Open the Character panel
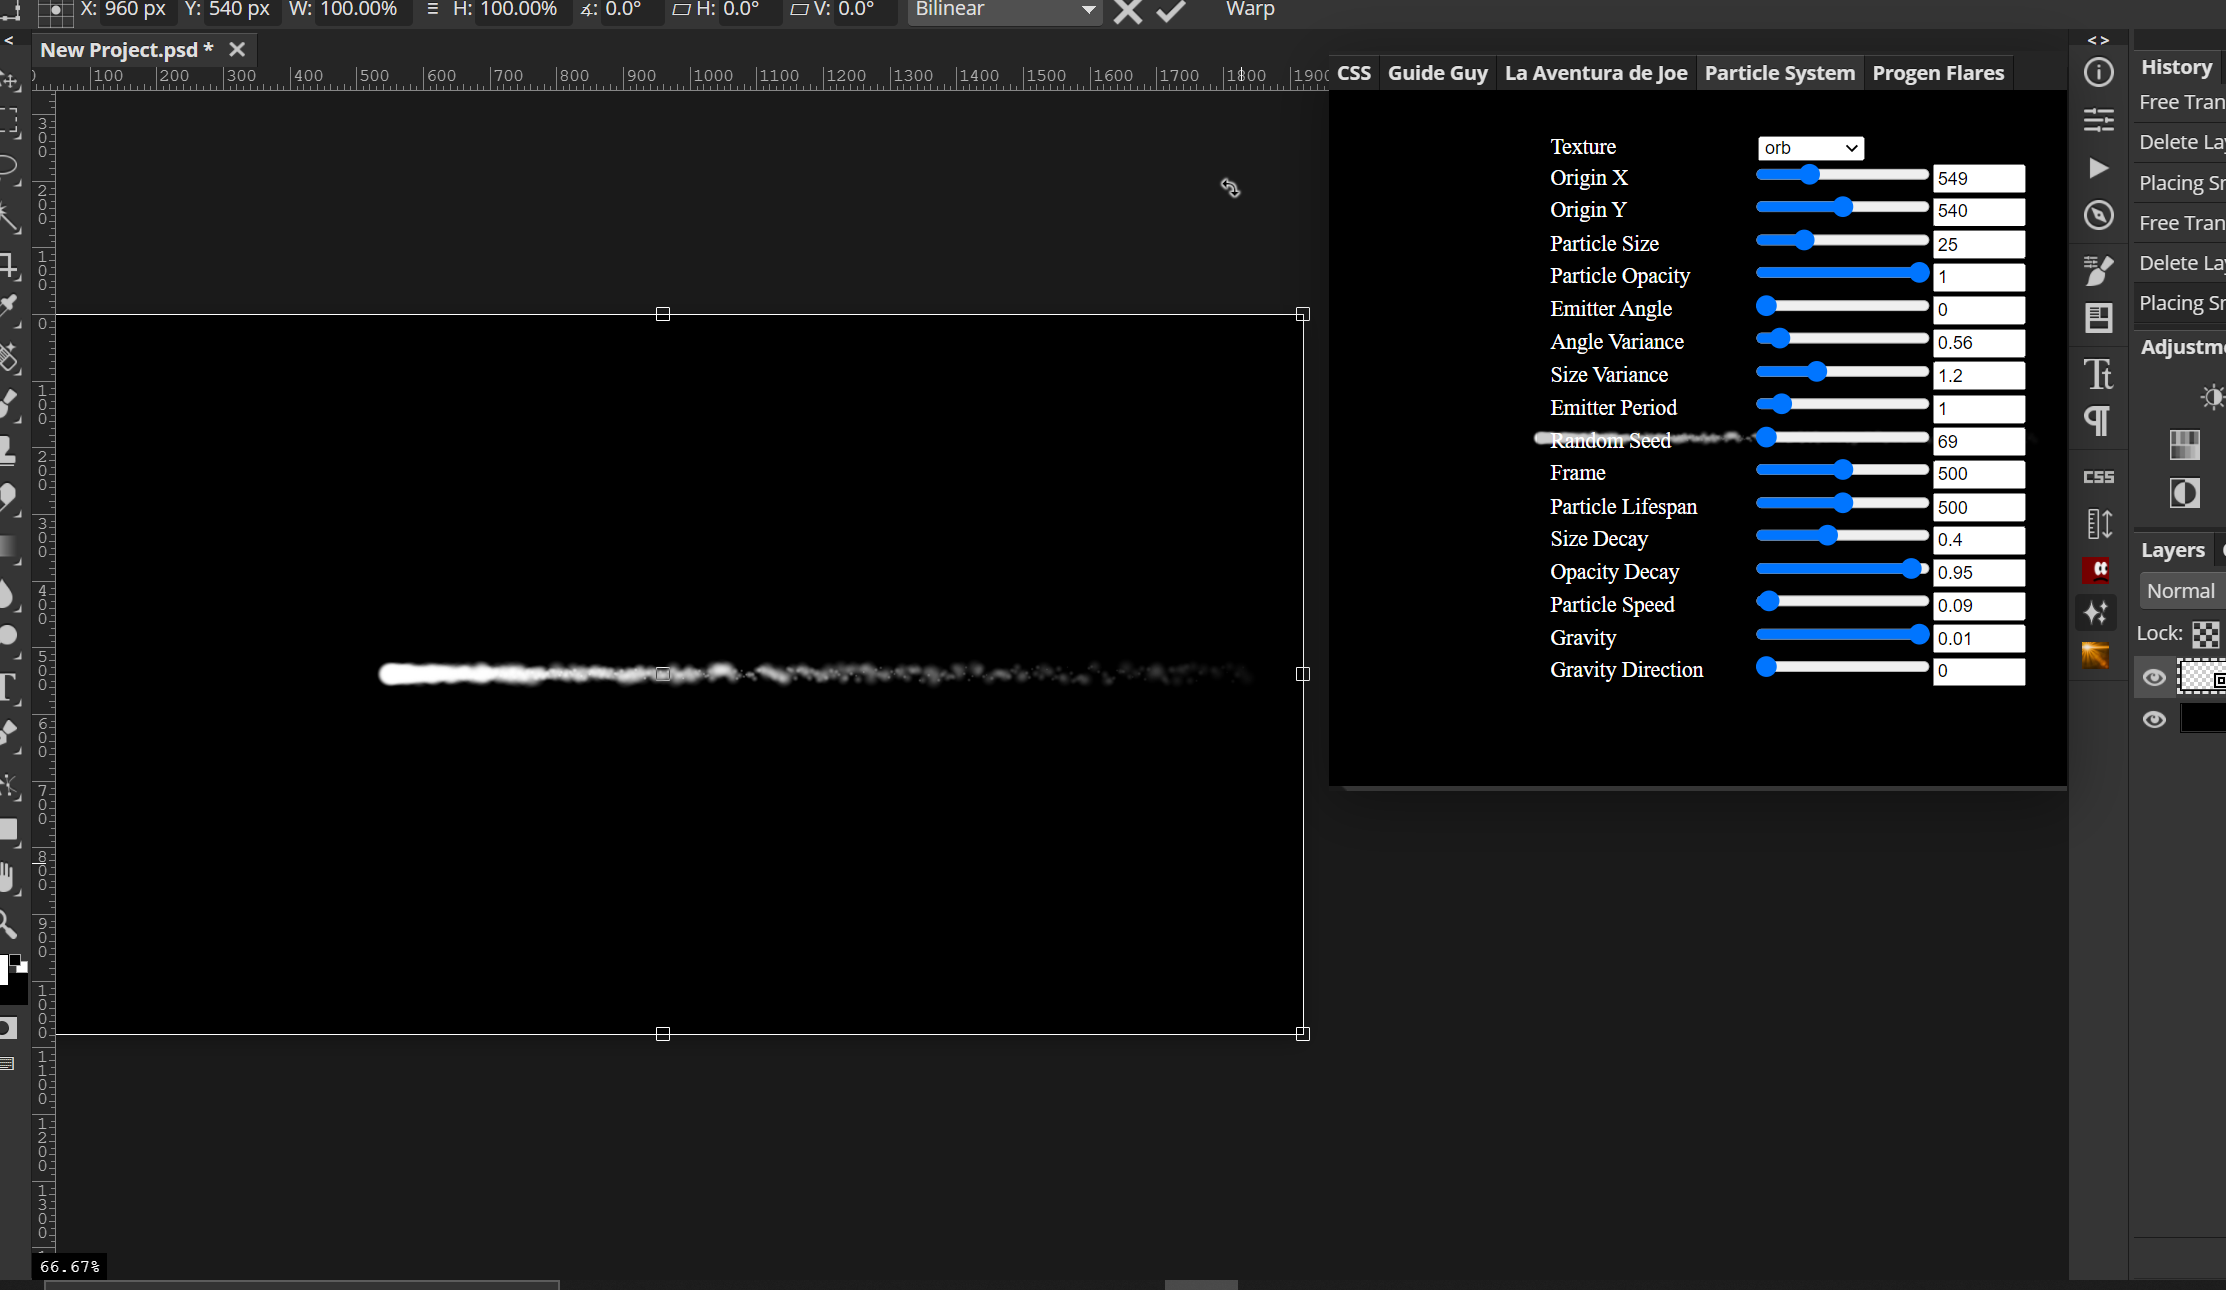 click(2099, 375)
